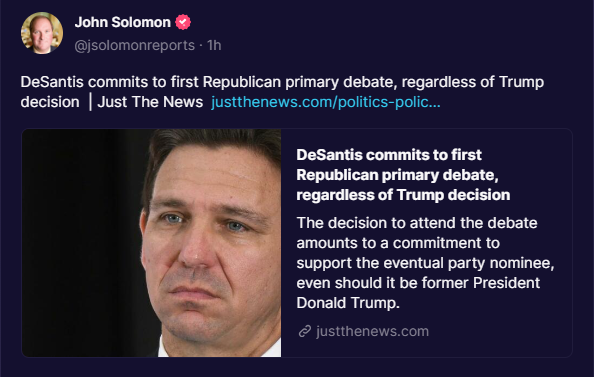
Task: Visit the @jsolomonreports handle
Action: (x=134, y=45)
